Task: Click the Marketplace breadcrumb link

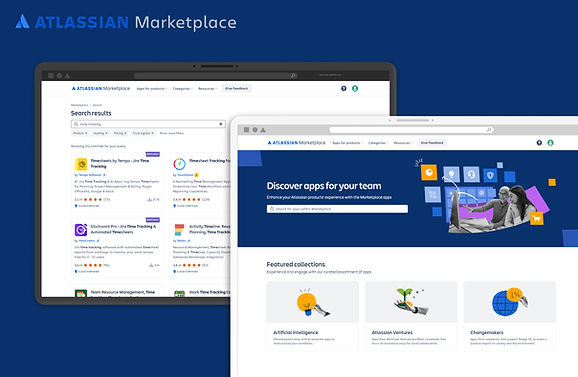Action: [x=79, y=105]
